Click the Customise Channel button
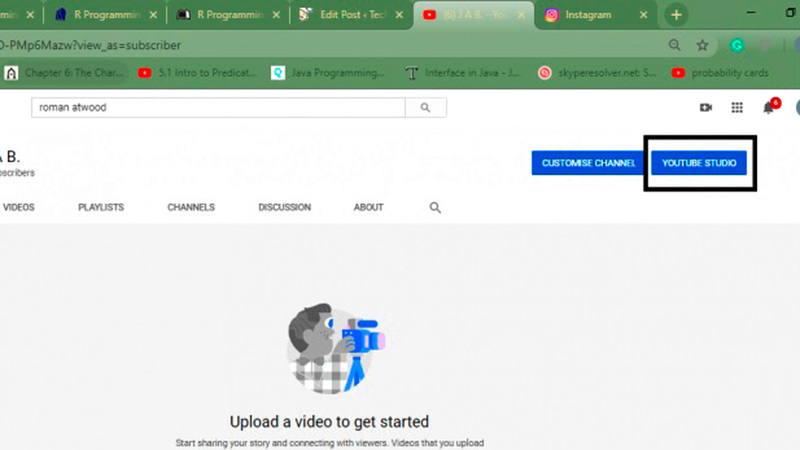Image resolution: width=800 pixels, height=450 pixels. (x=583, y=163)
